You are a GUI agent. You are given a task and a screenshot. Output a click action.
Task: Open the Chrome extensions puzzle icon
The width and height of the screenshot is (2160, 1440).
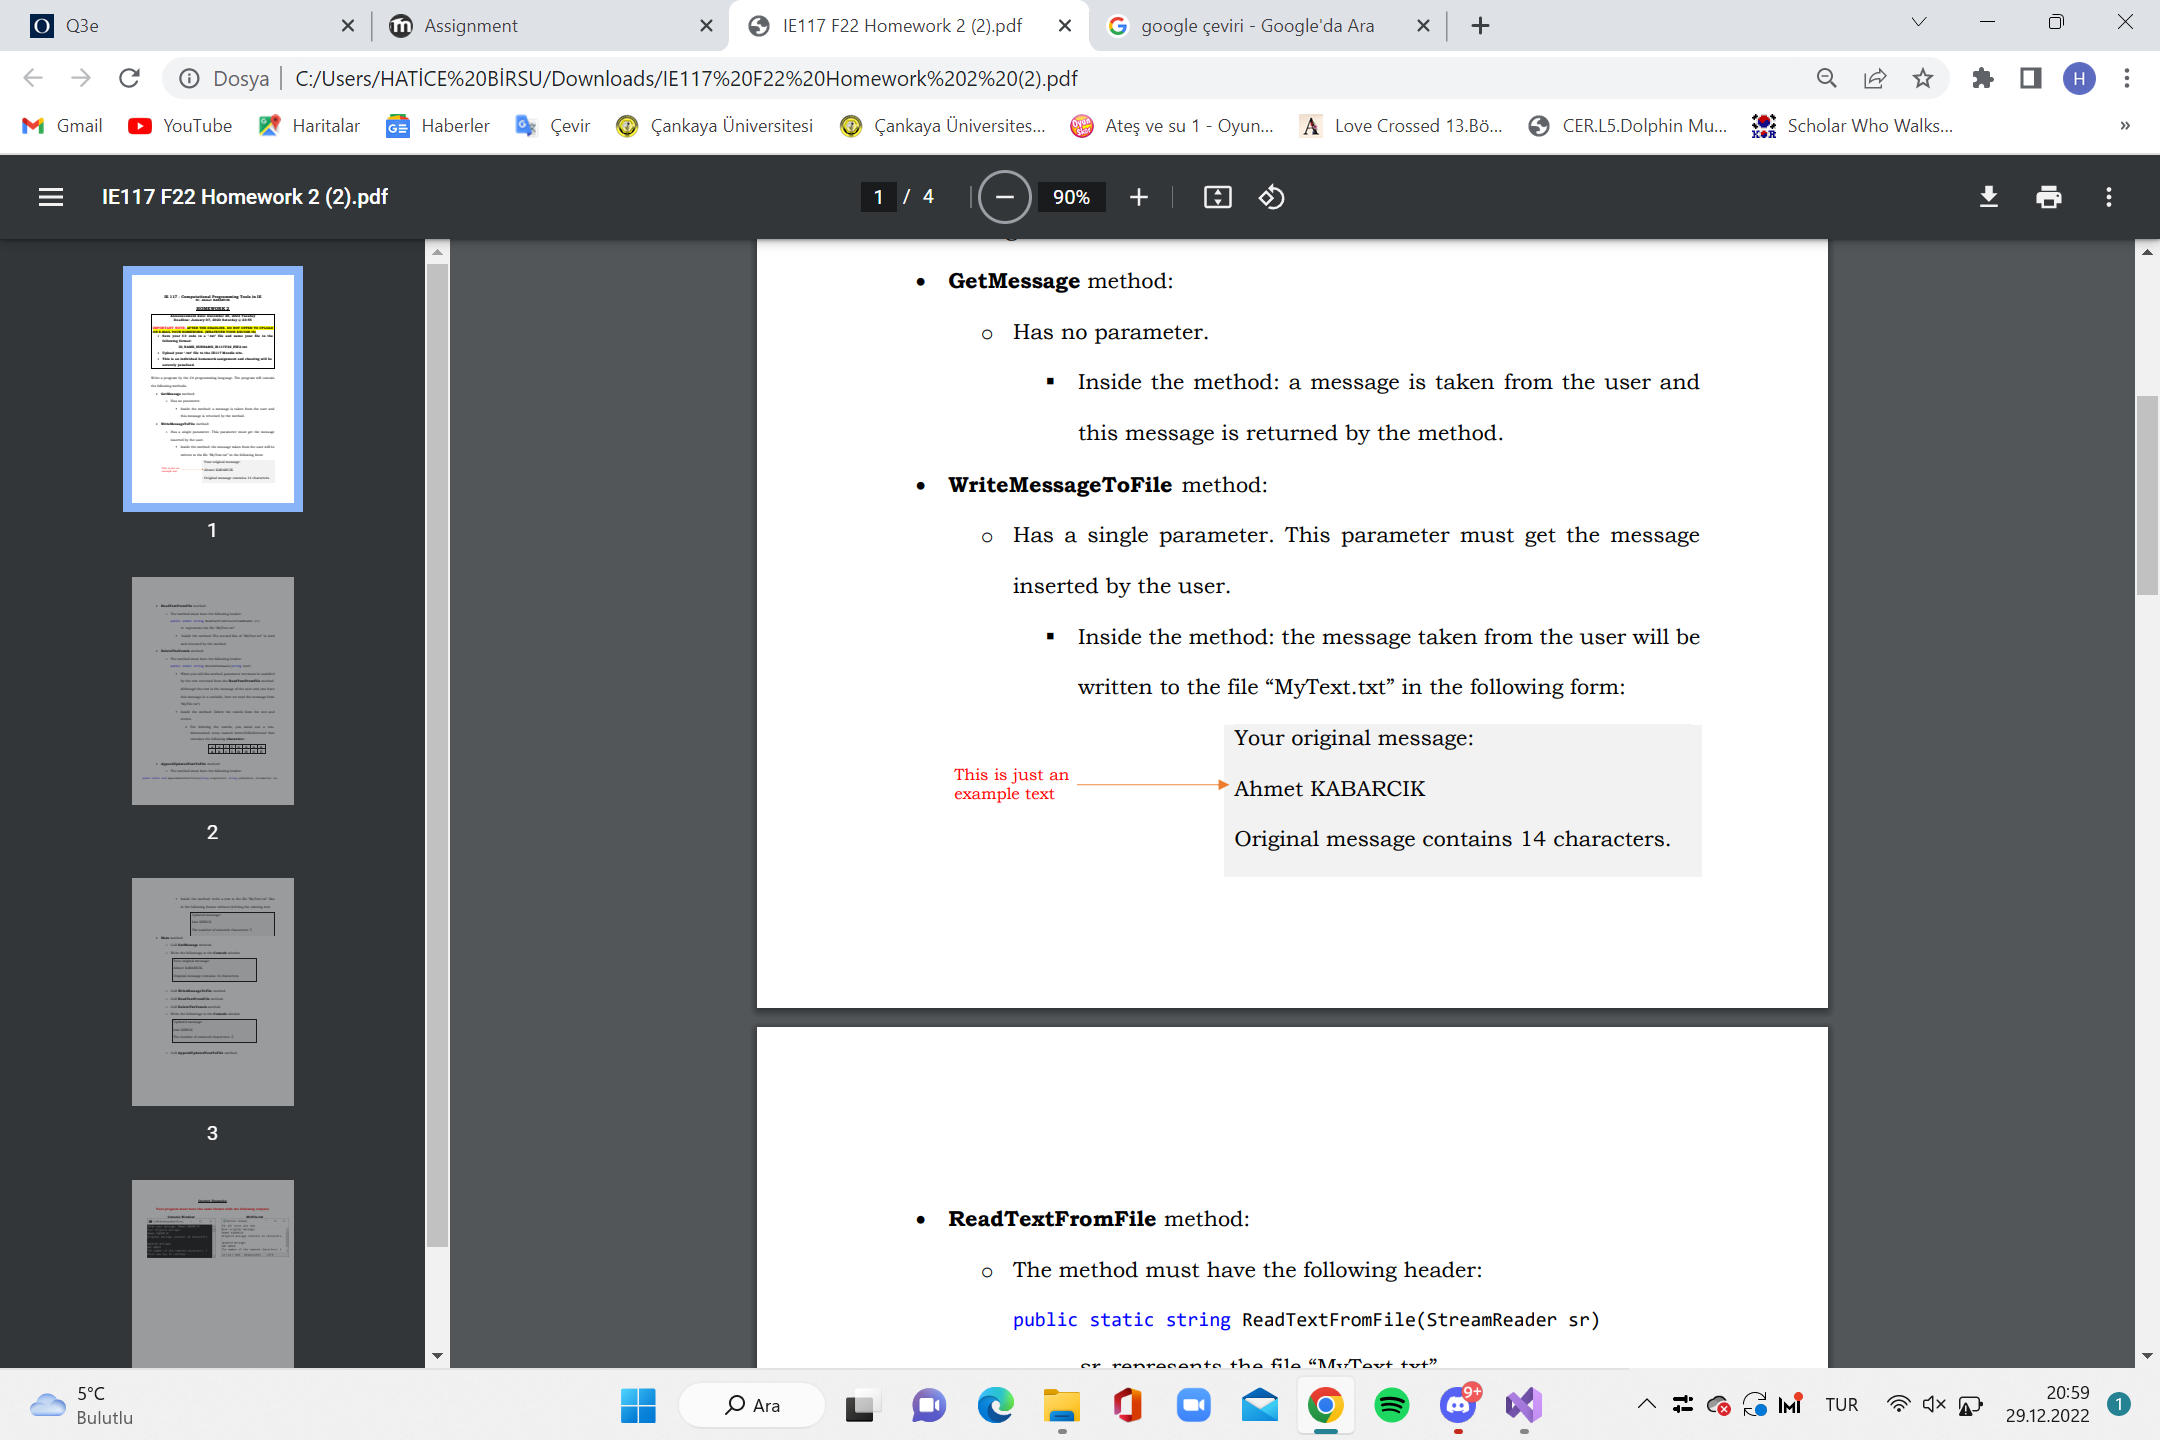click(x=1982, y=78)
